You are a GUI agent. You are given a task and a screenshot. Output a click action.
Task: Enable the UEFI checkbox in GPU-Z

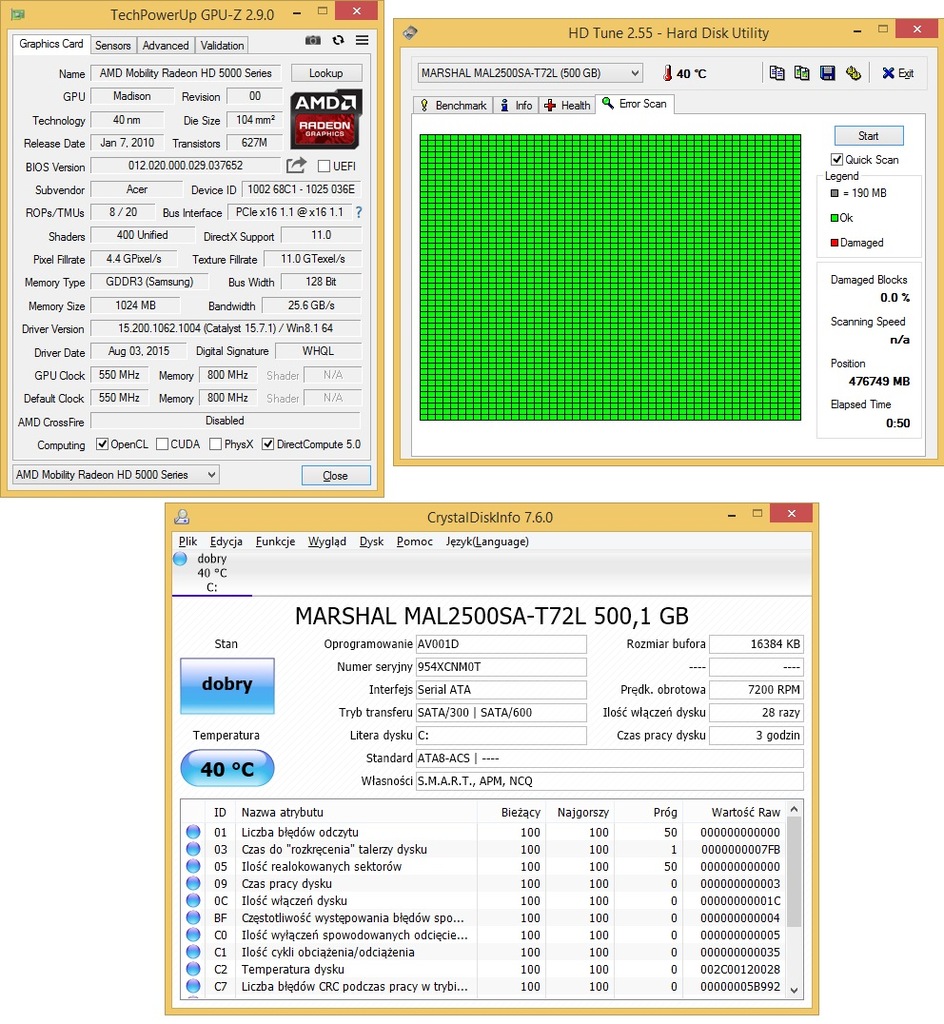click(x=324, y=166)
